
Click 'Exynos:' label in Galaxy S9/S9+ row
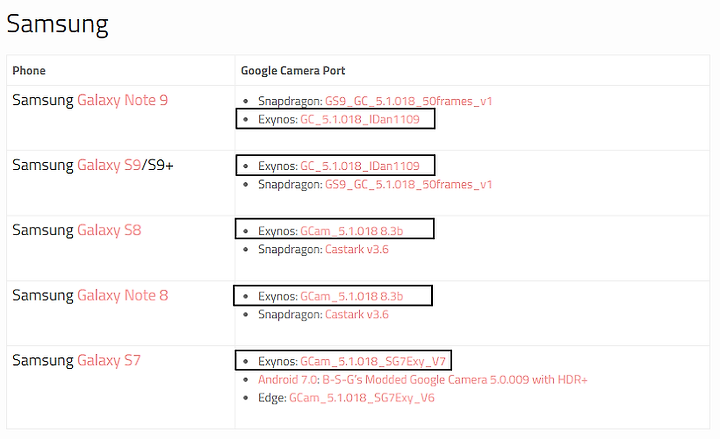[x=278, y=166]
